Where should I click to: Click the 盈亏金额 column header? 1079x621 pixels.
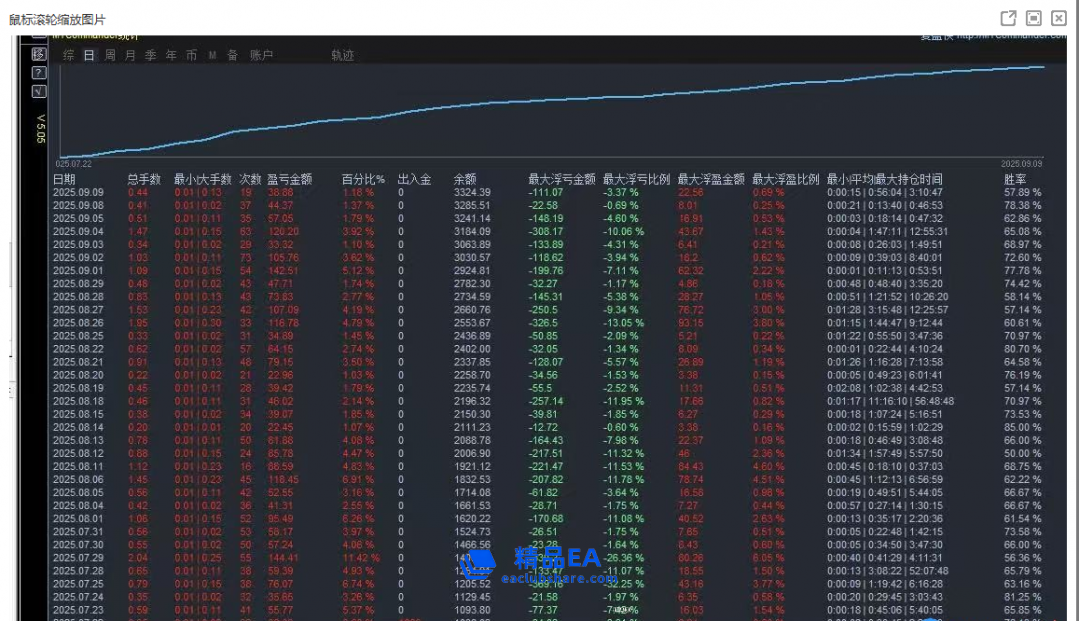coord(289,180)
